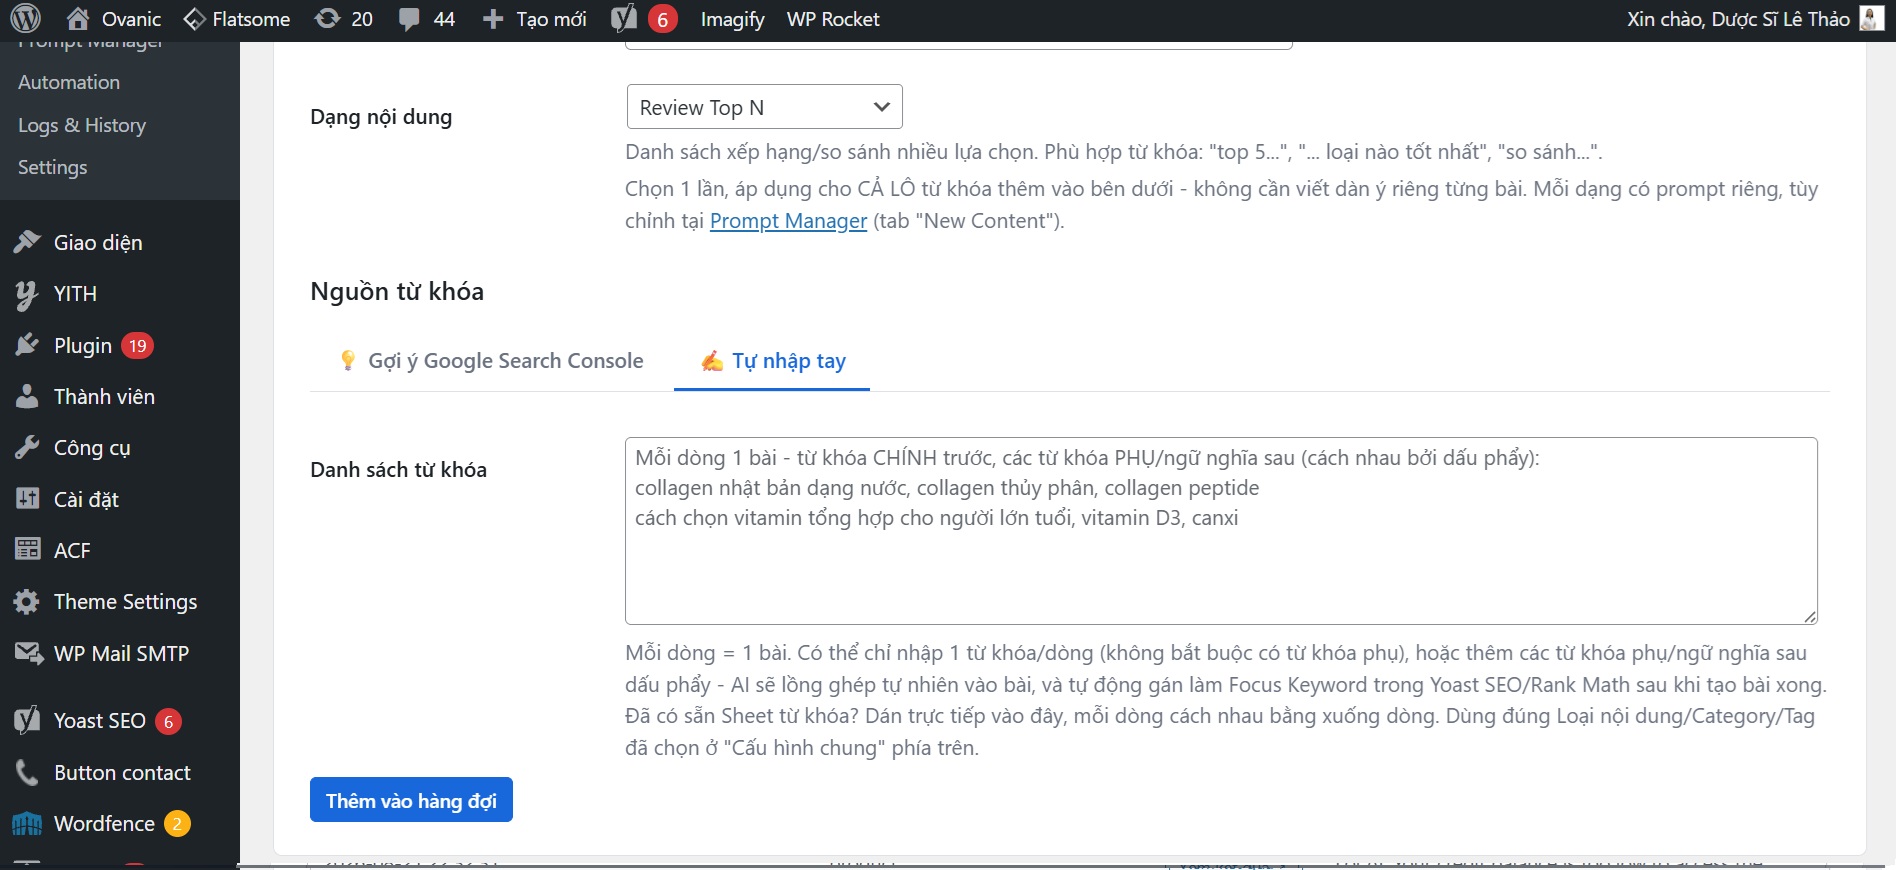The image size is (1896, 870).
Task: Click Thêm vào hàng đợi button
Action: [411, 800]
